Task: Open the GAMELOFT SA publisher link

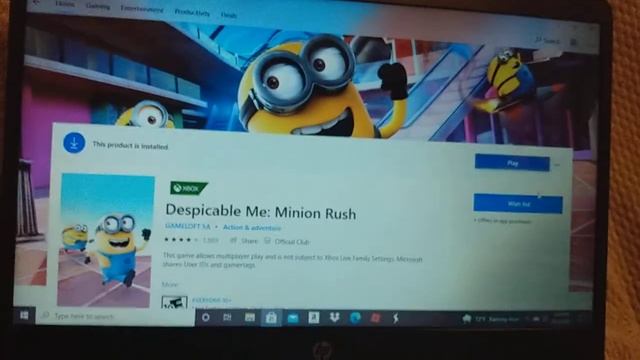Action: click(188, 226)
